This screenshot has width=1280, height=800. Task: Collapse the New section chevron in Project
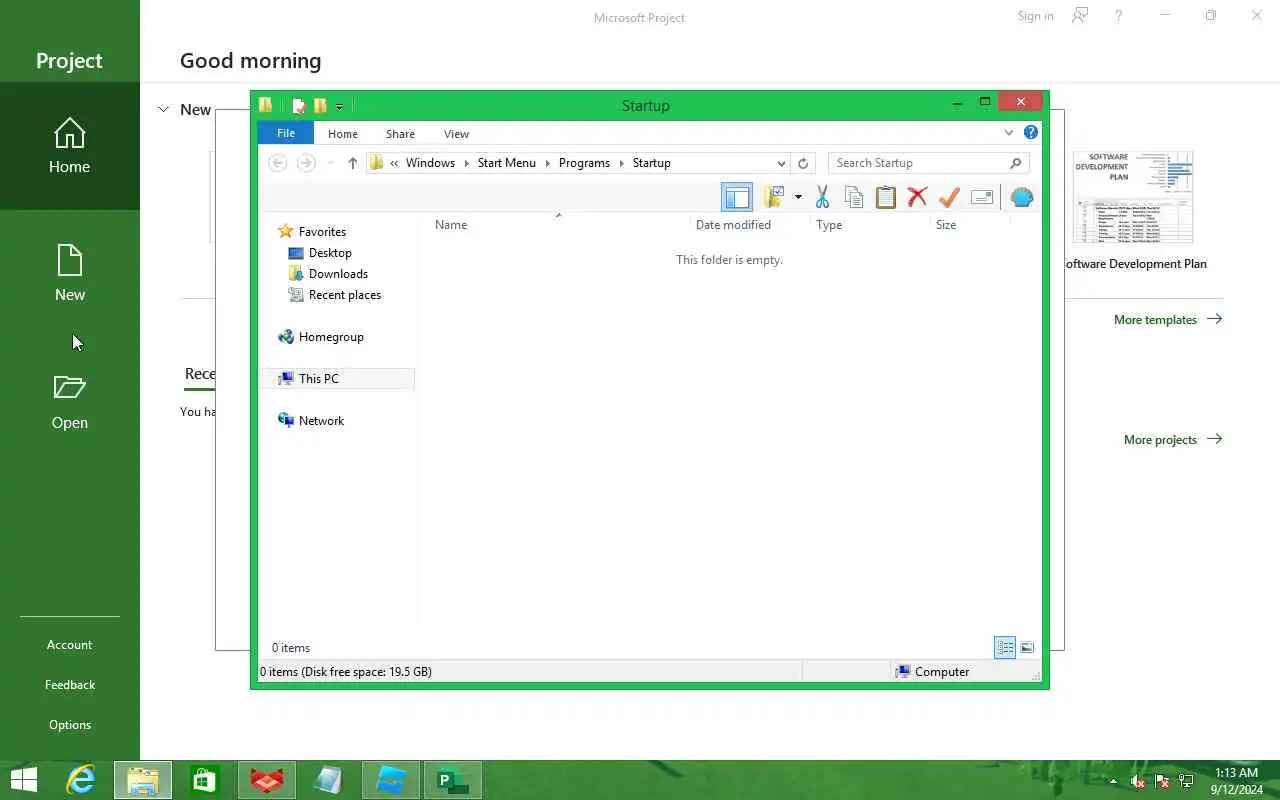[164, 109]
